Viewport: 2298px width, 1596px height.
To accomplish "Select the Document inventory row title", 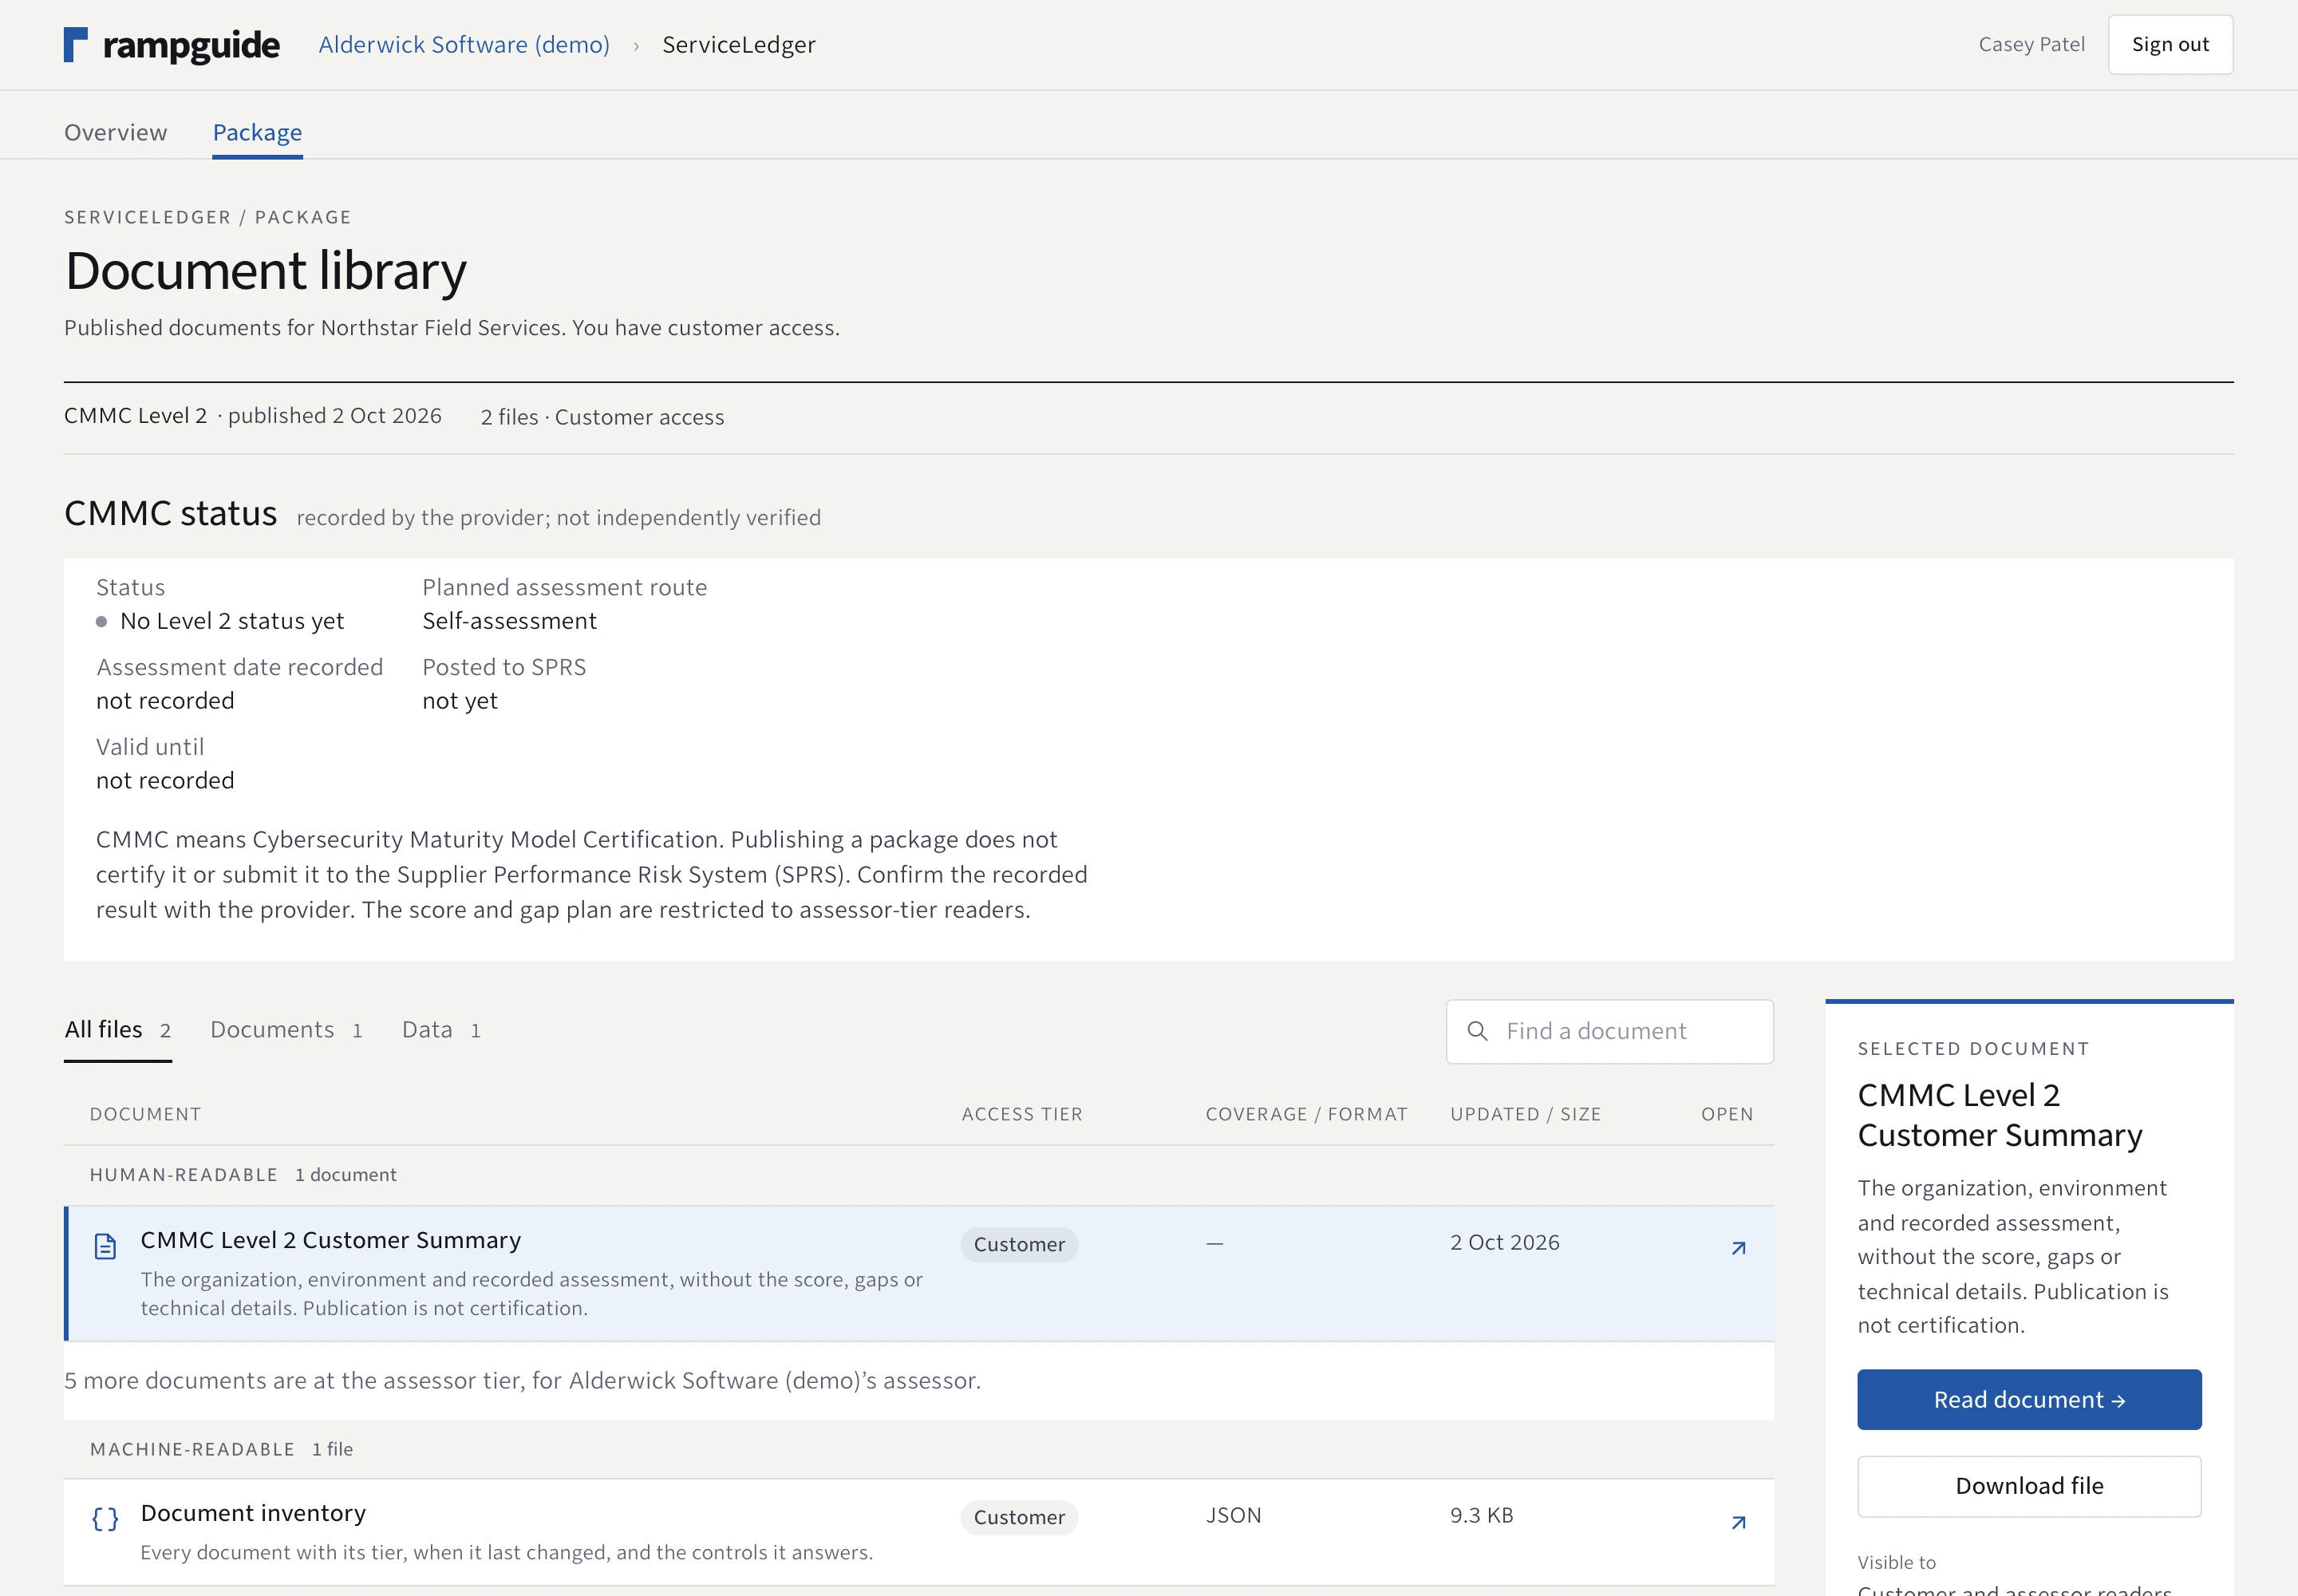I will click(x=253, y=1513).
